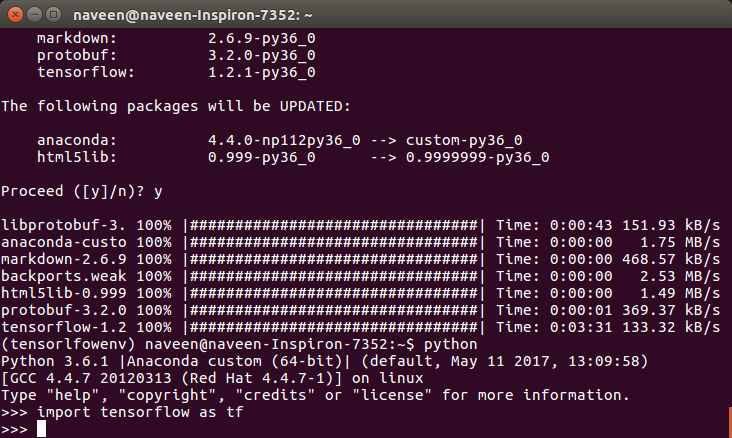Select the 'anaconda:' package name
The image size is (732, 438).
[x=77, y=140]
